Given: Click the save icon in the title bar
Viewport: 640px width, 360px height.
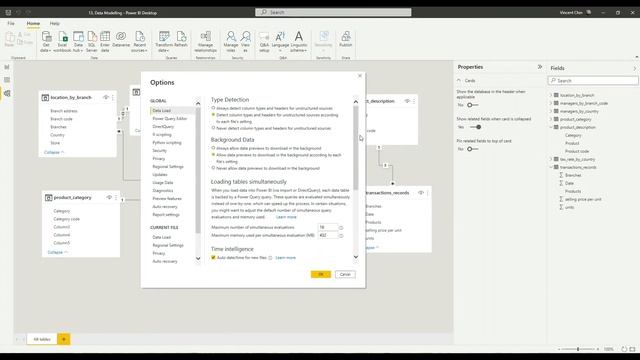Looking at the screenshot, I should click(x=8, y=13).
